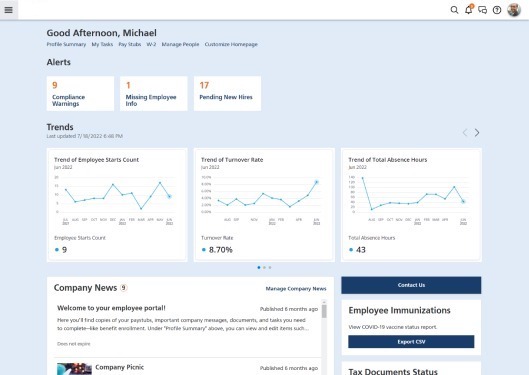
Task: Open the hamburger navigation menu
Action: (x=8, y=10)
